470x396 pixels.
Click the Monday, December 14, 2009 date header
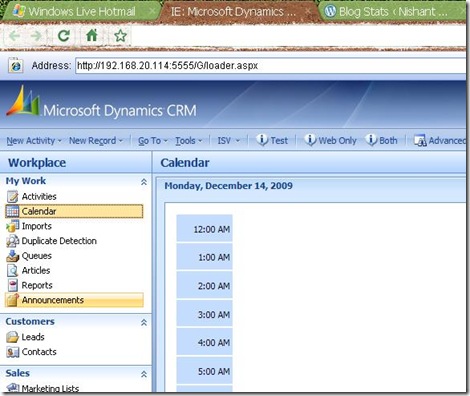coord(229,186)
